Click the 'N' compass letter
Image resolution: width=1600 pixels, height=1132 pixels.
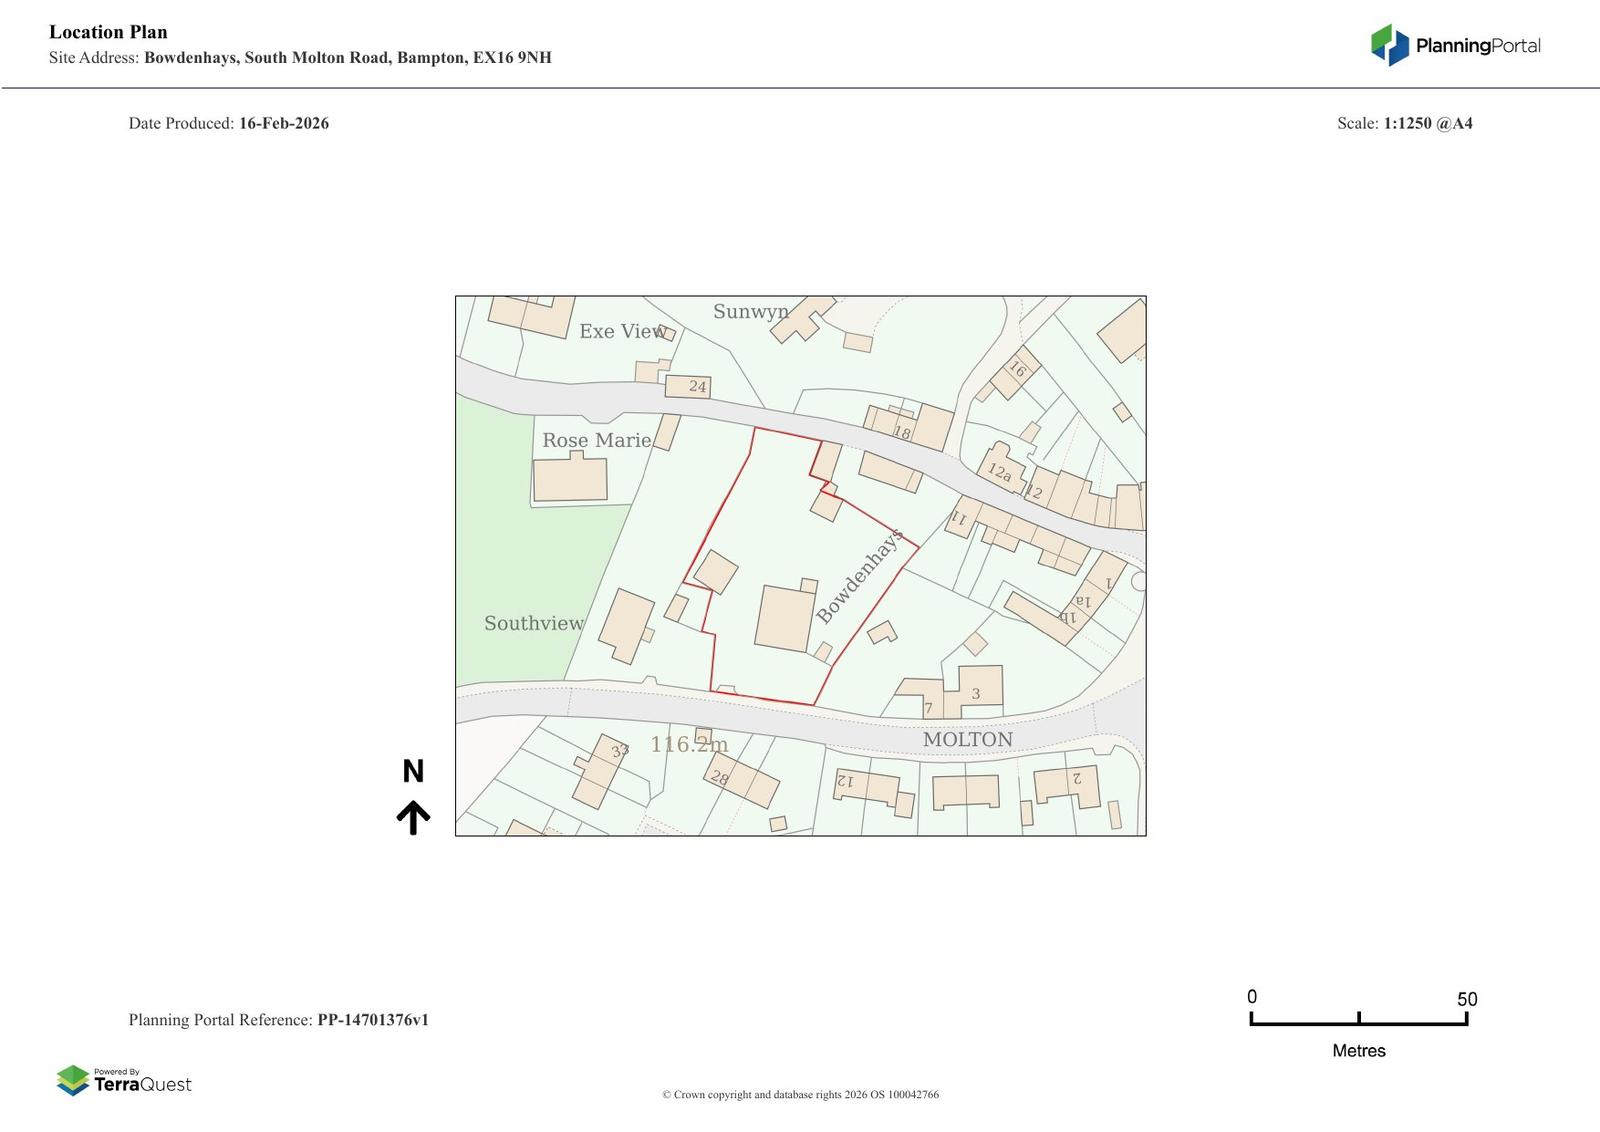(413, 771)
